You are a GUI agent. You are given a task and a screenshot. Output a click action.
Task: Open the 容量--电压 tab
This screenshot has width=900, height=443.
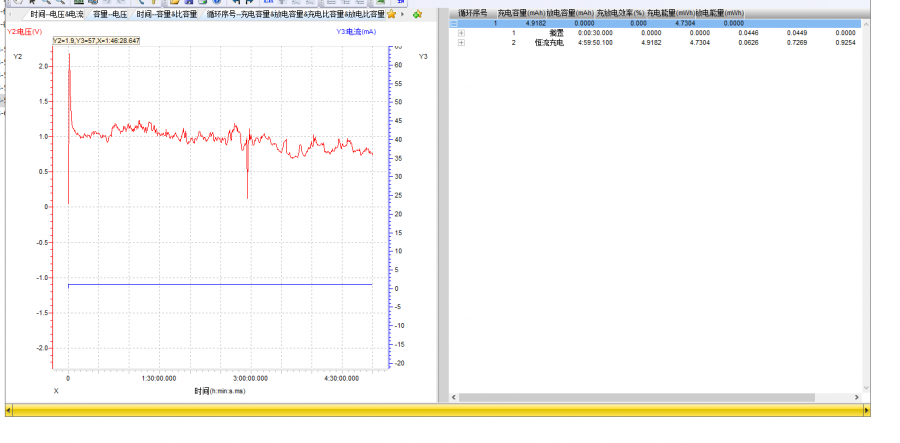click(x=110, y=15)
